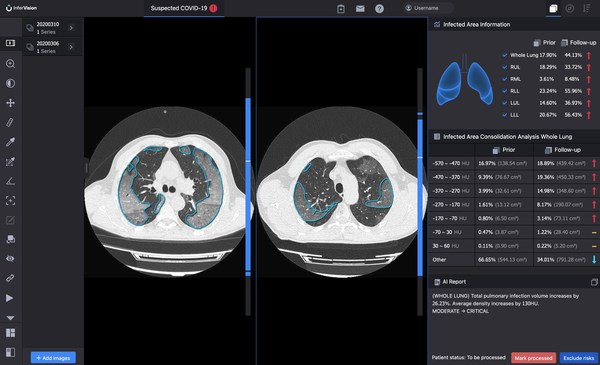Viewport: 600px width, 365px height.
Task: Open the help question mark icon
Action: (x=379, y=8)
